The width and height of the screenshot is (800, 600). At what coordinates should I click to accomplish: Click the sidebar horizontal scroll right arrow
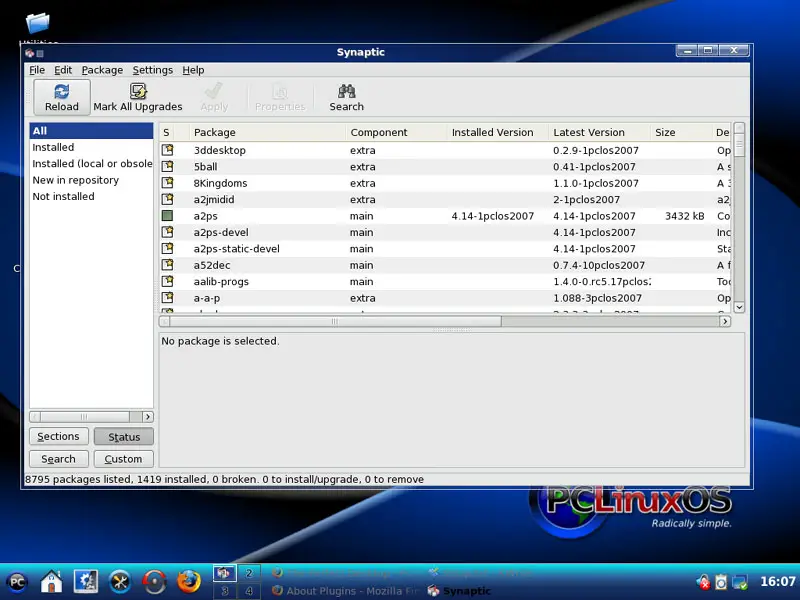(x=148, y=417)
